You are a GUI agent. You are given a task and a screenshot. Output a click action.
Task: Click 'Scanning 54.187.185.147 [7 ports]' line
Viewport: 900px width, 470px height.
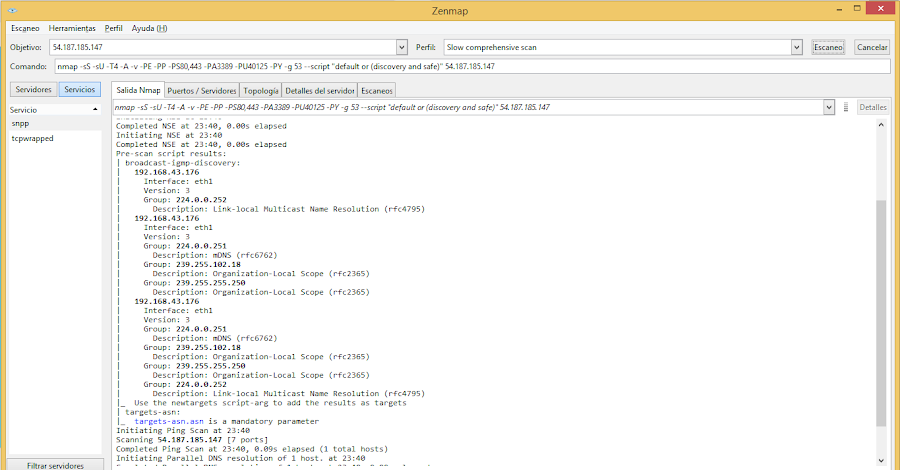tap(192, 440)
